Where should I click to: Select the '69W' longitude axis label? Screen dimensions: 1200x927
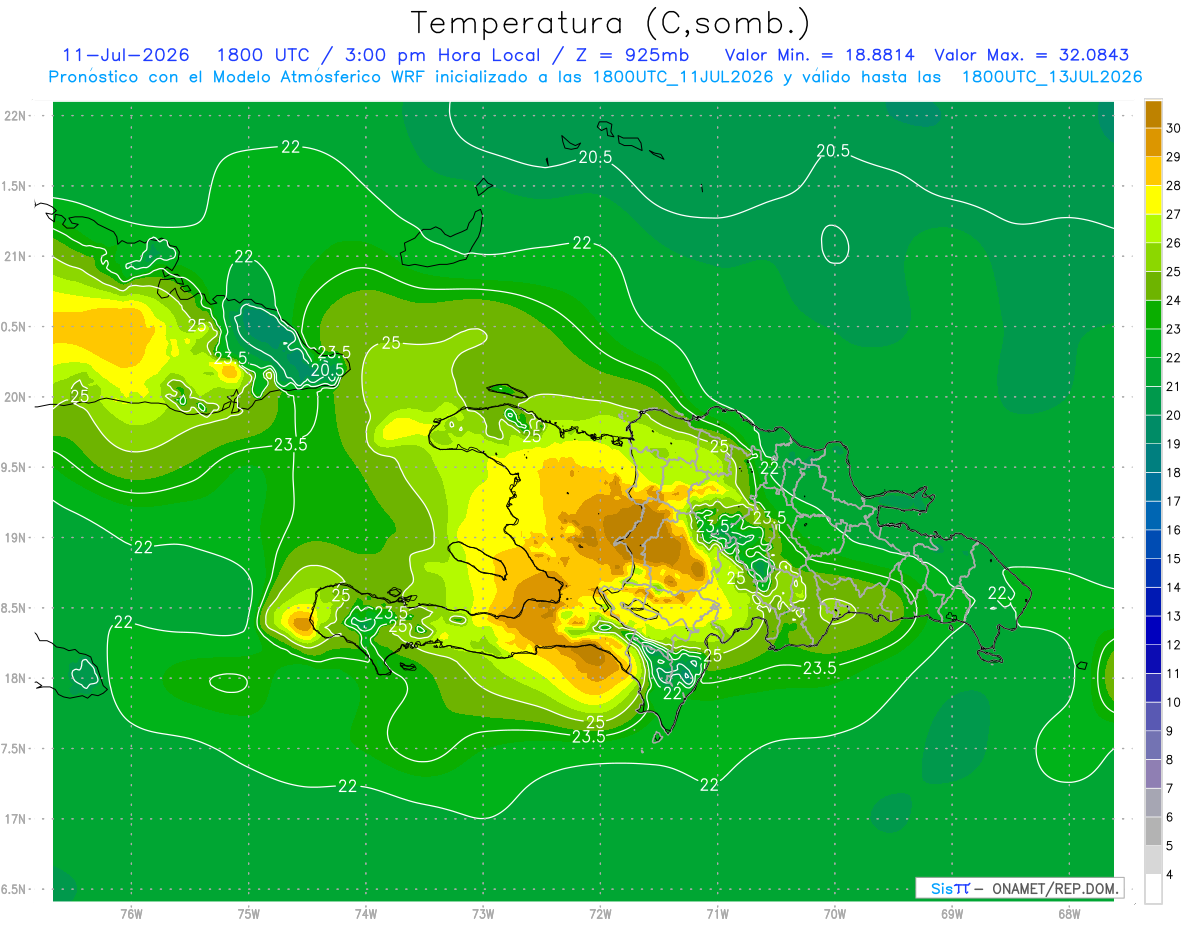coord(951,914)
